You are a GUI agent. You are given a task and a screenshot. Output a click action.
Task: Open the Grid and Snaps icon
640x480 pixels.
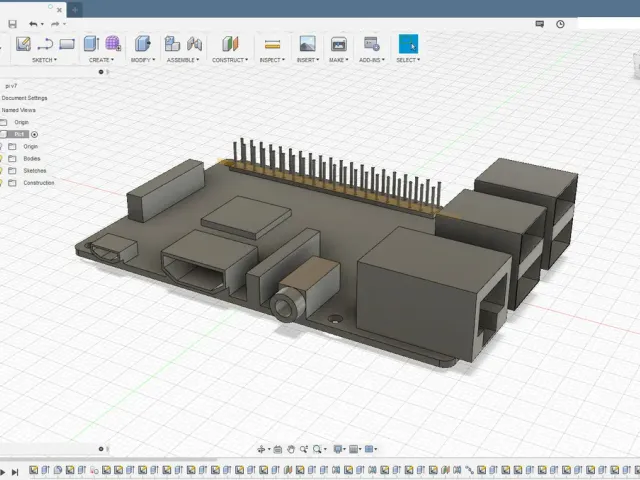(x=353, y=449)
